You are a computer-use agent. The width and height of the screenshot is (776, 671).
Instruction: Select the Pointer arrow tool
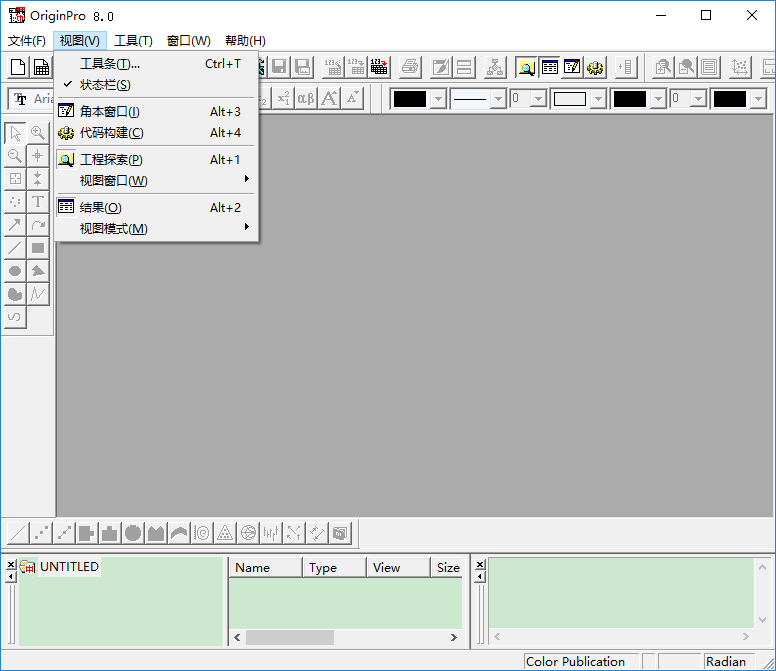pos(15,132)
